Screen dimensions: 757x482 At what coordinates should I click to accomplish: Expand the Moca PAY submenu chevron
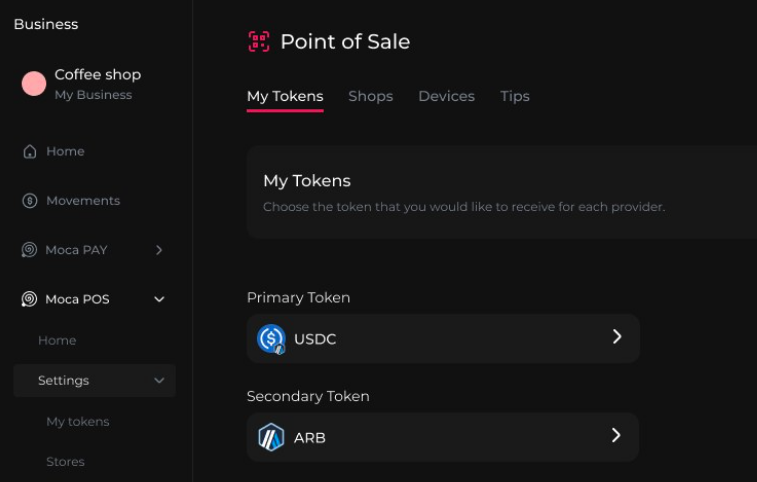coord(159,250)
